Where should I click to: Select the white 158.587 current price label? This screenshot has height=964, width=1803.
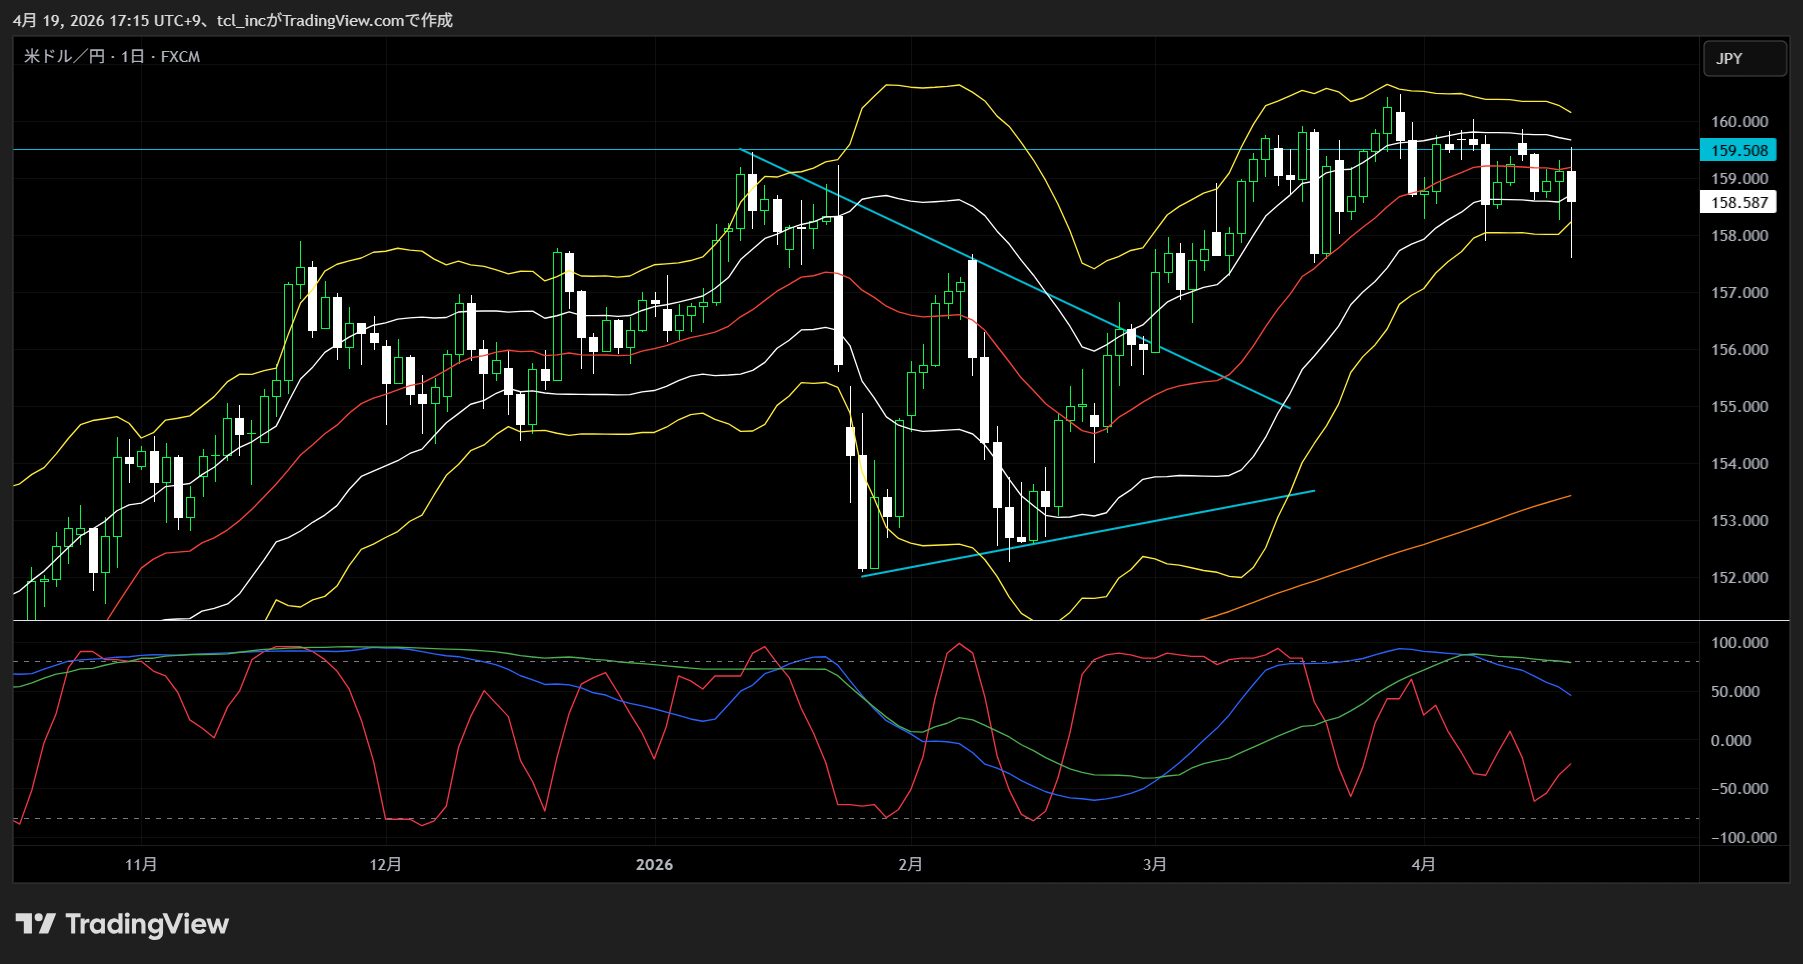click(x=1738, y=203)
